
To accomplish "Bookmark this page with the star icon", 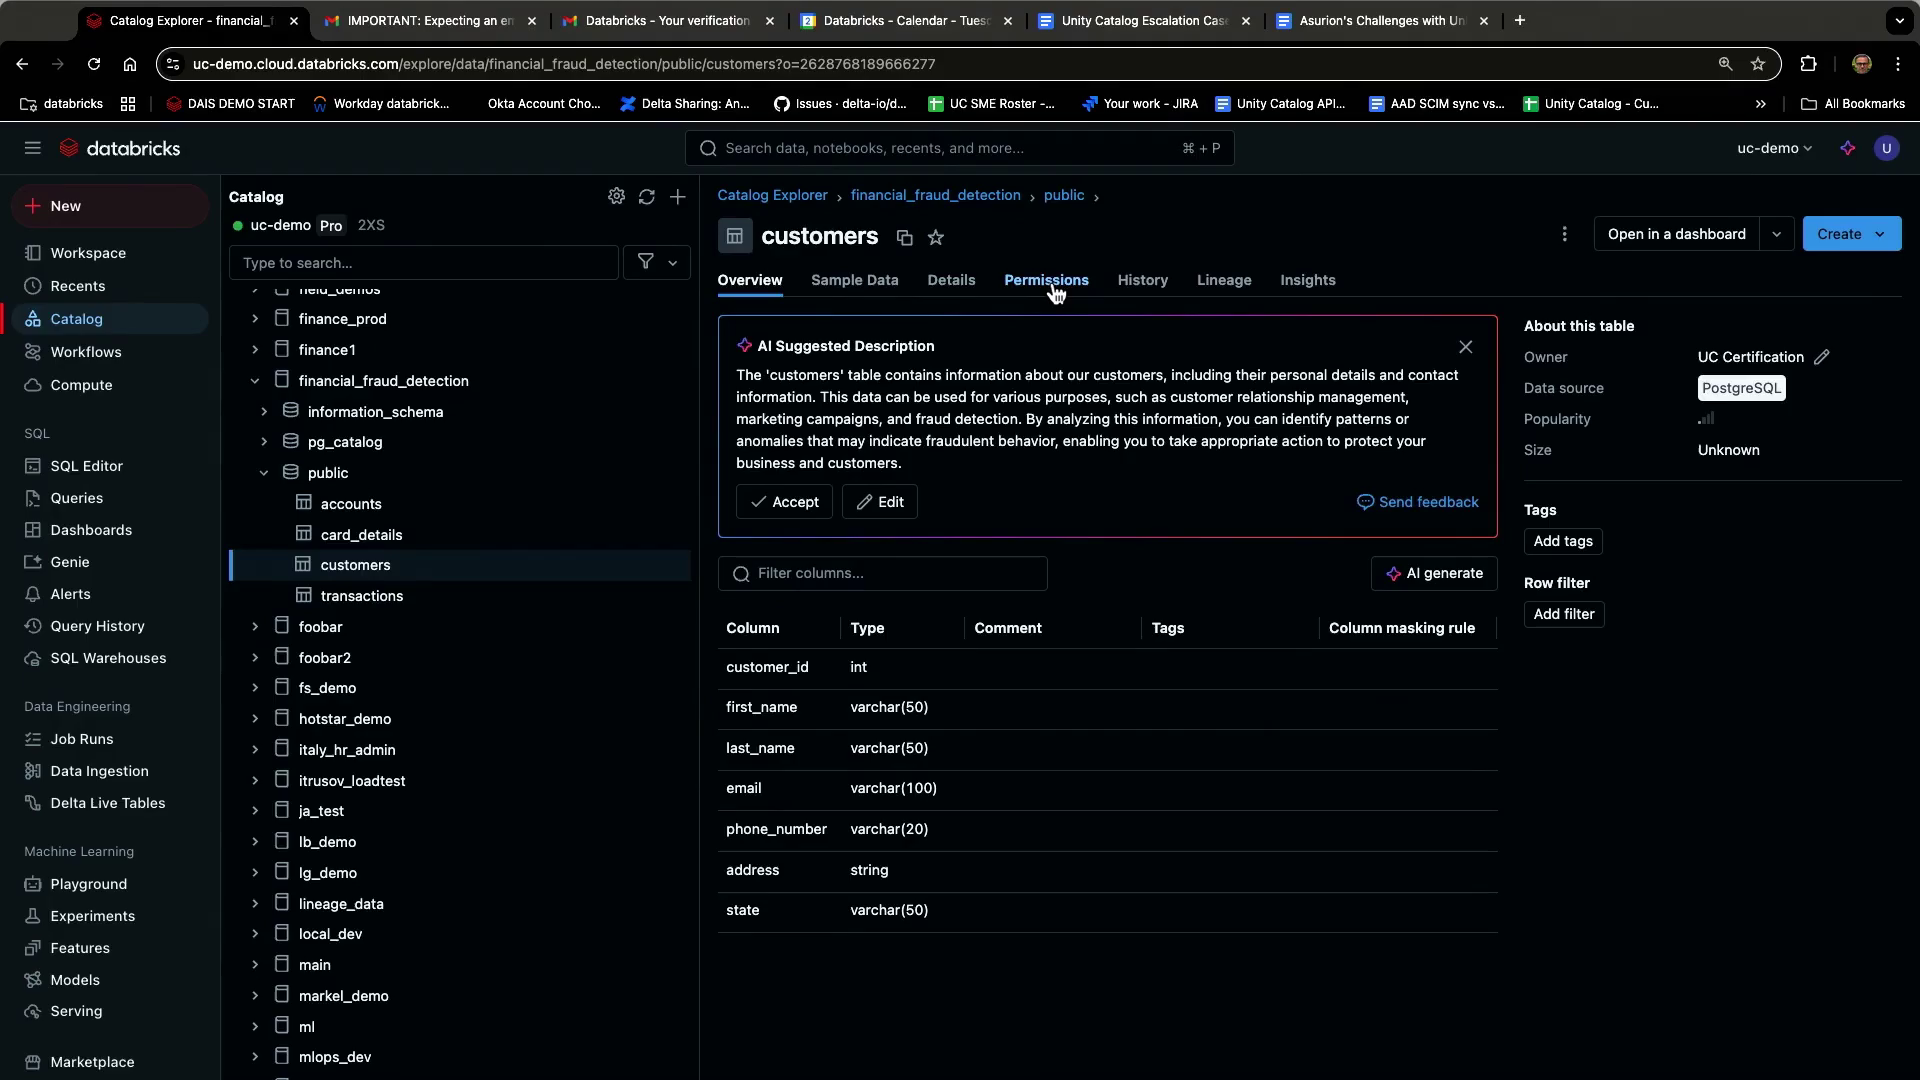I will click(1758, 64).
